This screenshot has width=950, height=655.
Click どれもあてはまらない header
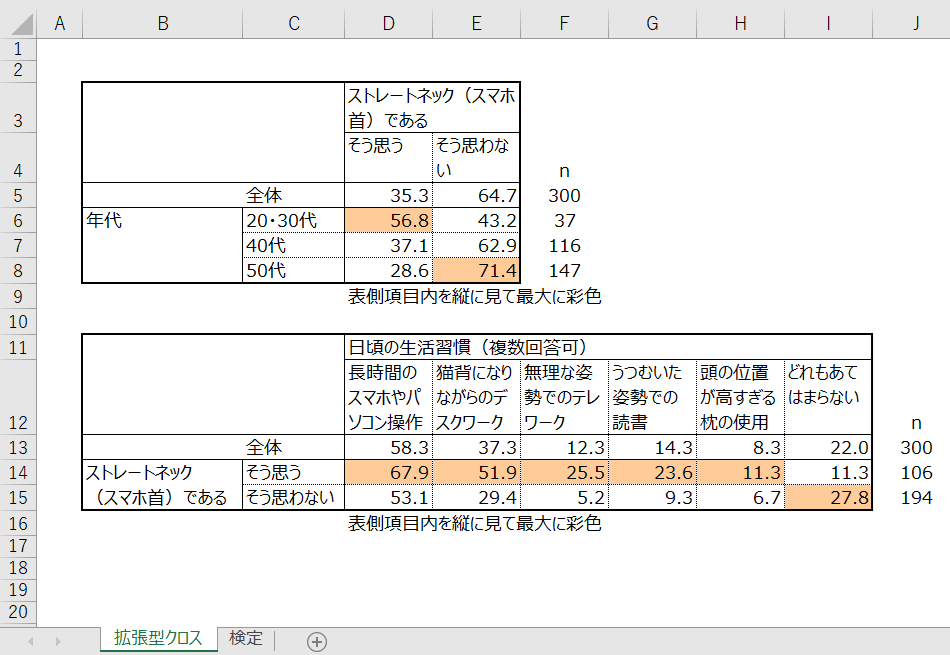pyautogui.click(x=828, y=397)
